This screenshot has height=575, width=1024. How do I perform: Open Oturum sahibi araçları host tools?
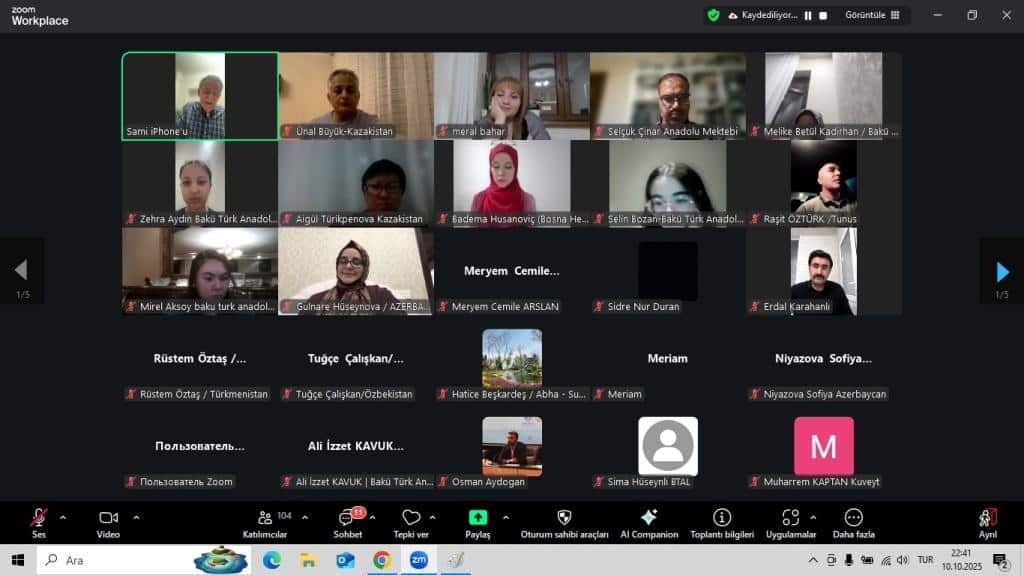tap(564, 522)
